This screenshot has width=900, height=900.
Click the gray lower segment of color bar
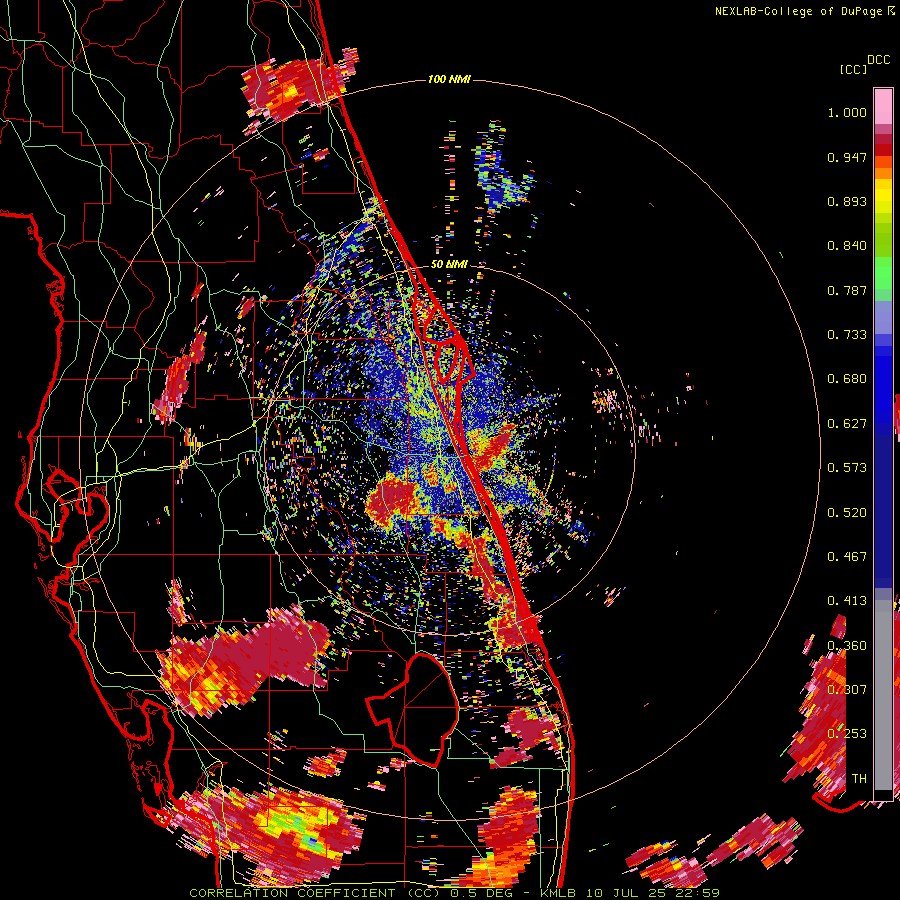pos(883,695)
